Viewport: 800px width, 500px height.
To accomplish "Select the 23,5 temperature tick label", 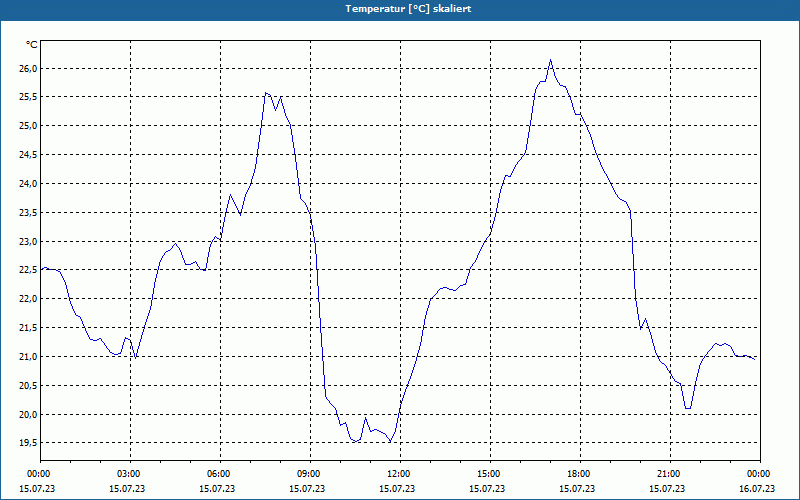I will tap(29, 212).
